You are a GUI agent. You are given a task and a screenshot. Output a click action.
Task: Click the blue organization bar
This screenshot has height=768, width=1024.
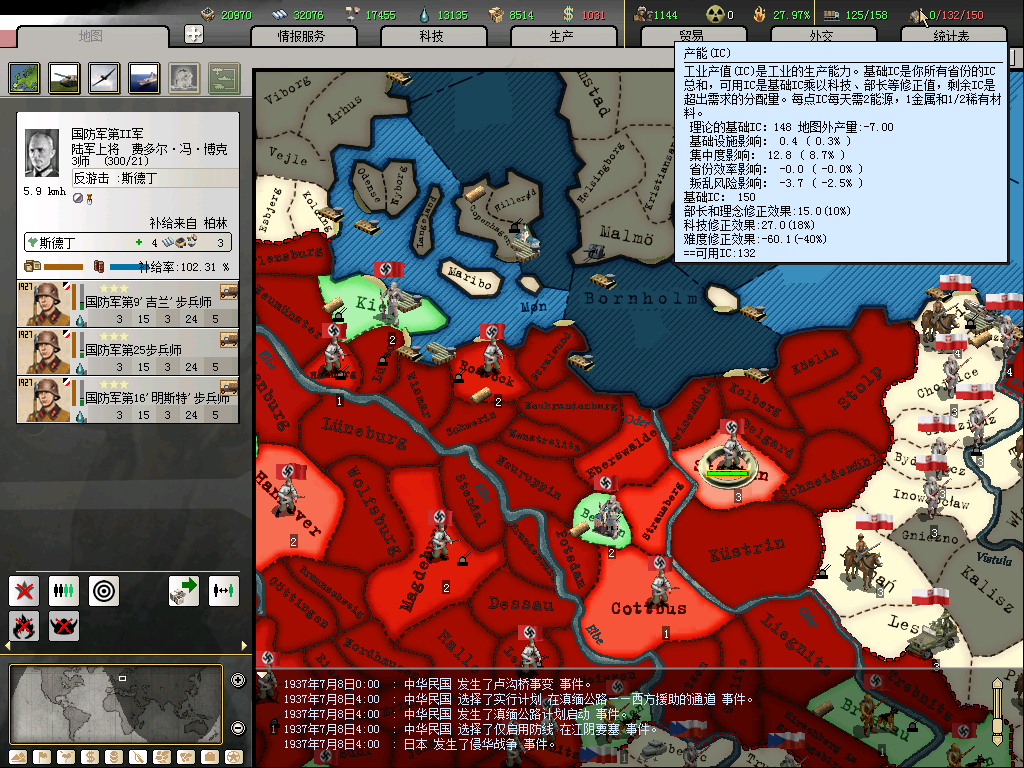129,266
